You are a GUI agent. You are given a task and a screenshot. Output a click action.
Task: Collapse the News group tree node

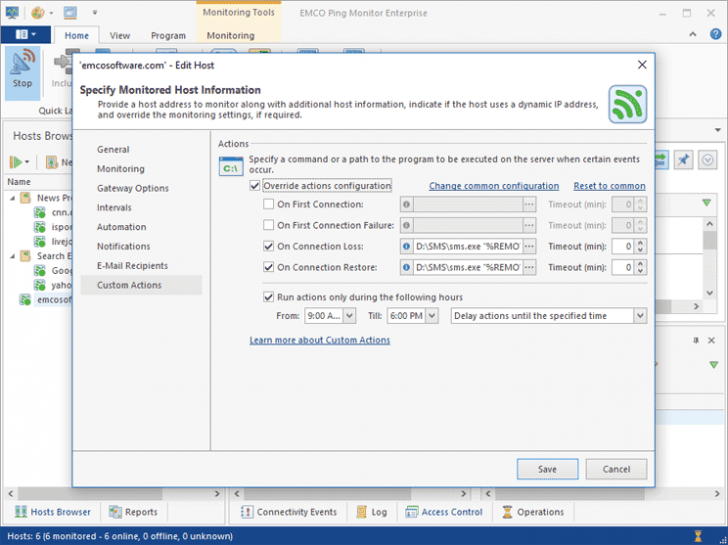(x=13, y=198)
